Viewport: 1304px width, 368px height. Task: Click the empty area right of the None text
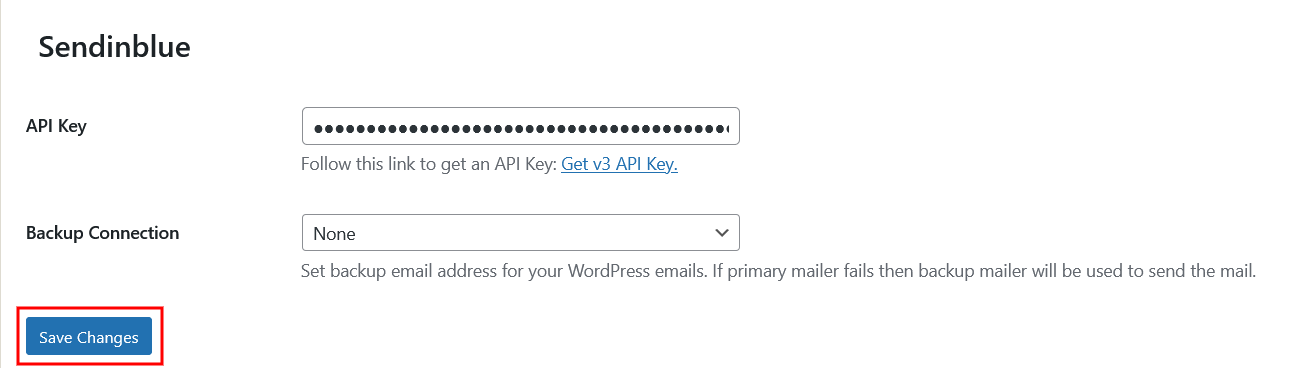click(530, 233)
